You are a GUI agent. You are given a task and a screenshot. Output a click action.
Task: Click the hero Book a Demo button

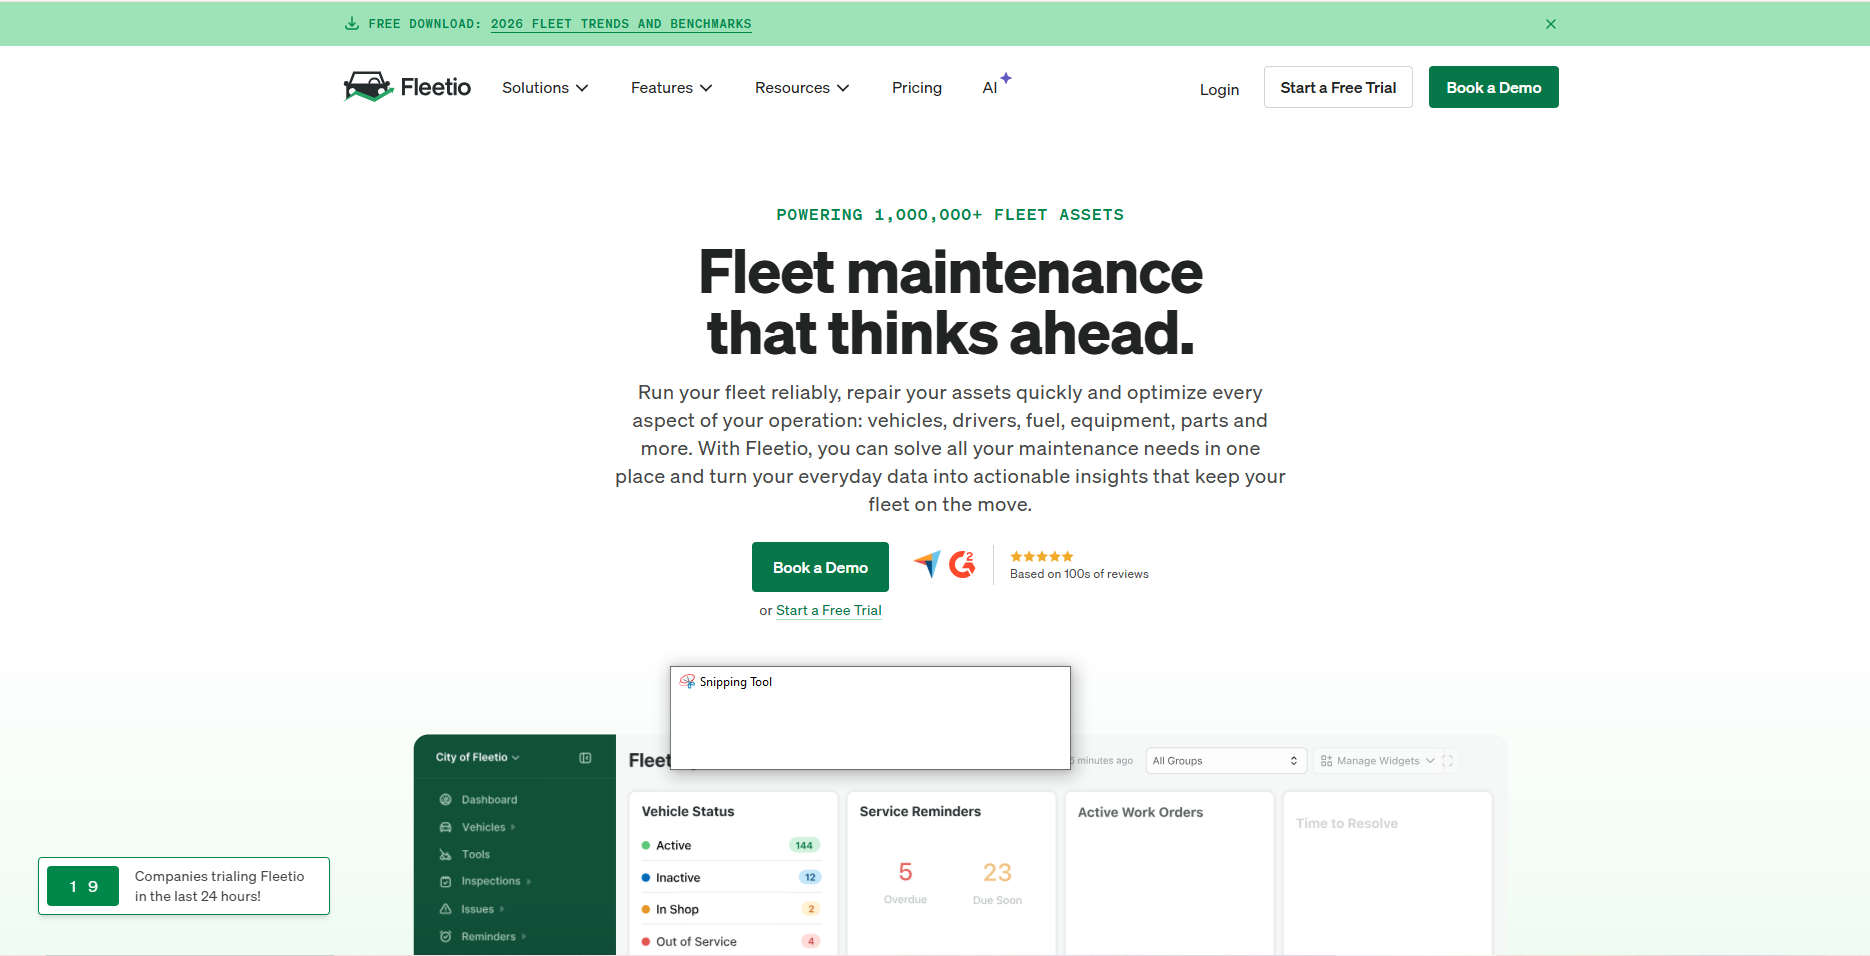pos(820,567)
